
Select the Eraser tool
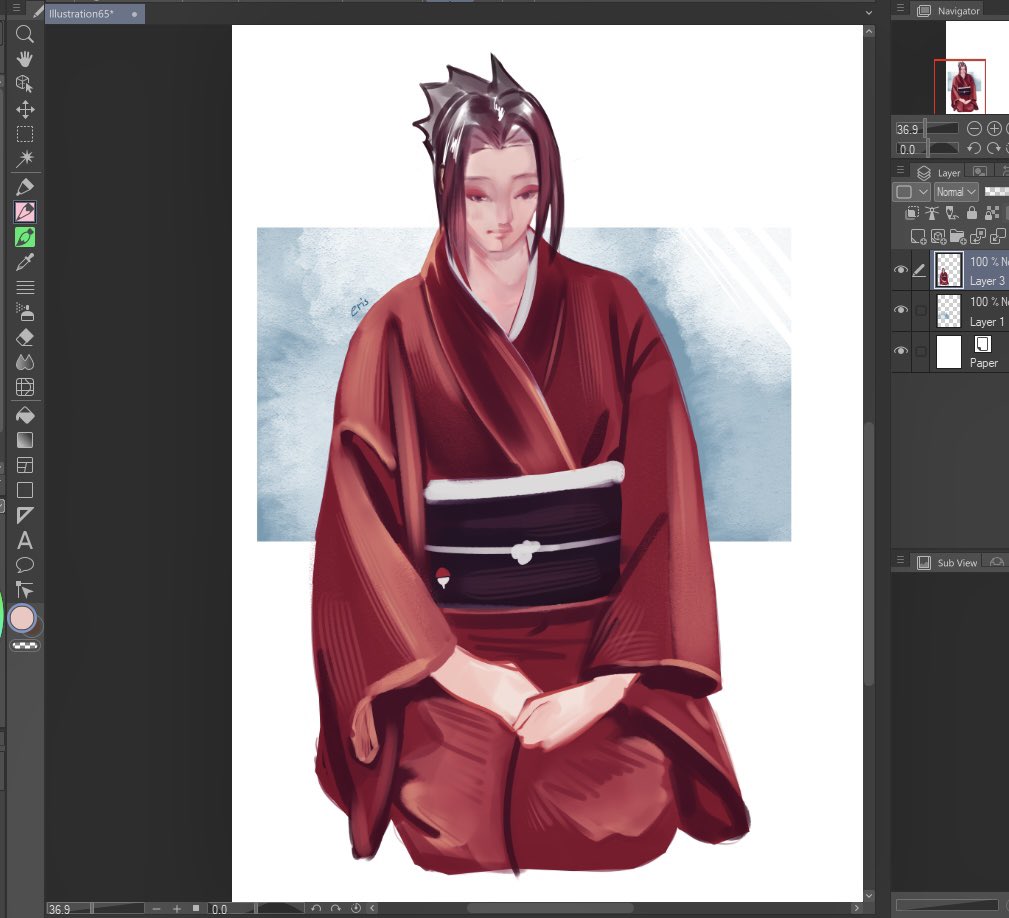[x=24, y=337]
